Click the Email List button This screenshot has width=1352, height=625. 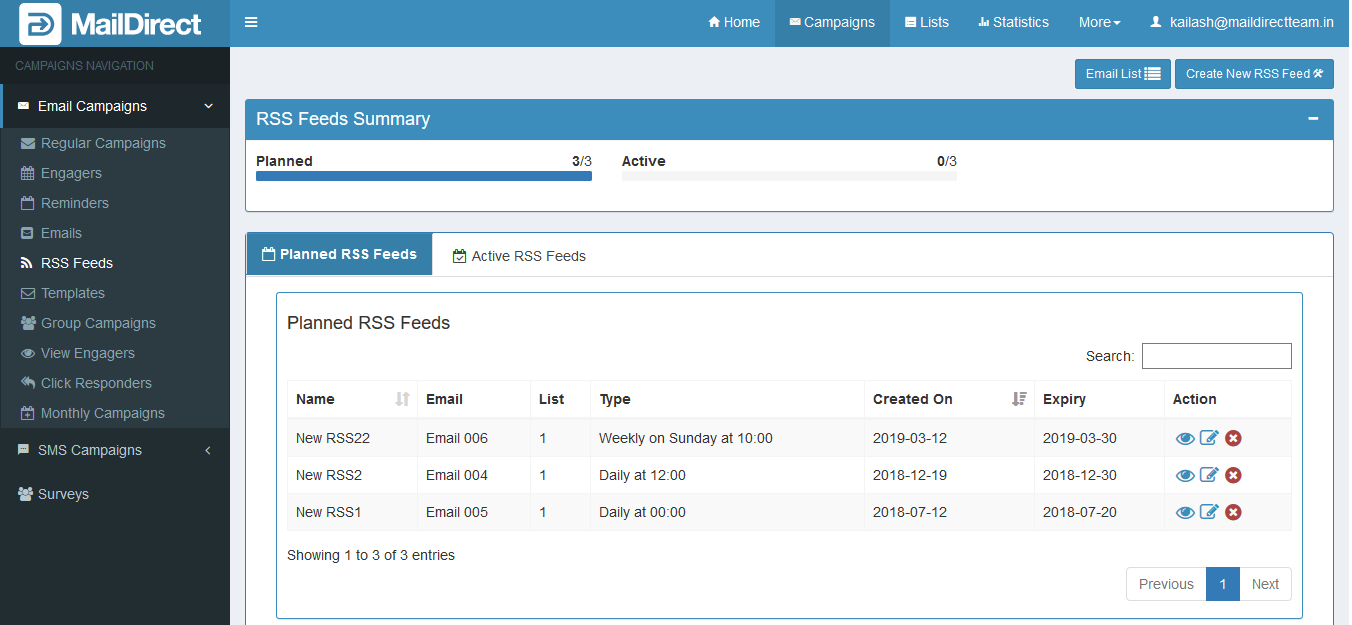point(1122,73)
